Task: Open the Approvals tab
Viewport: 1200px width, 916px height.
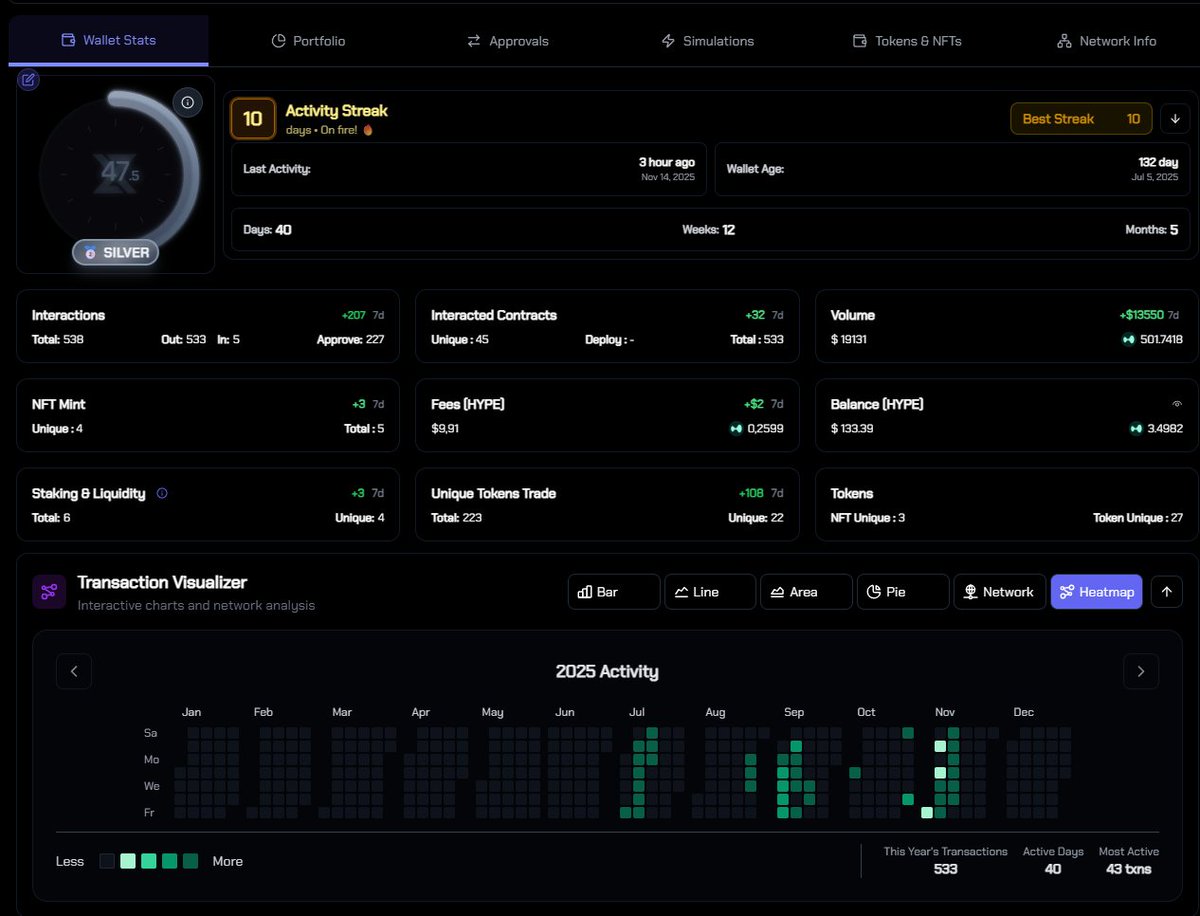Action: point(508,41)
